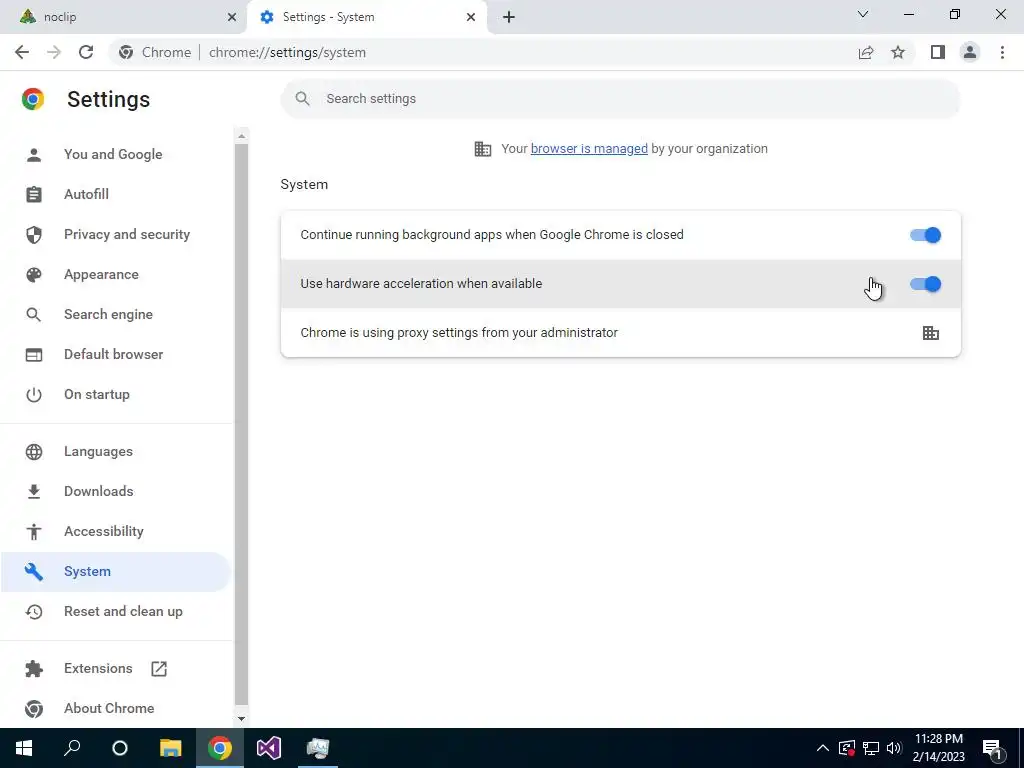The height and width of the screenshot is (768, 1024).
Task: Open the Windows Start menu
Action: [x=24, y=748]
